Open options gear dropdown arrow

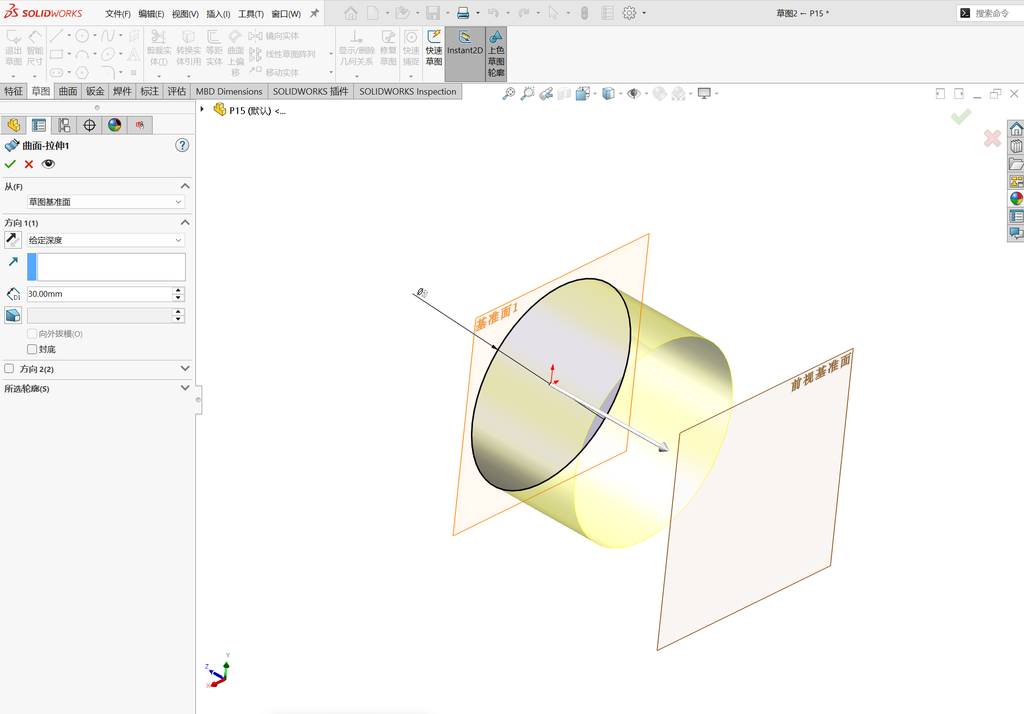click(x=644, y=13)
